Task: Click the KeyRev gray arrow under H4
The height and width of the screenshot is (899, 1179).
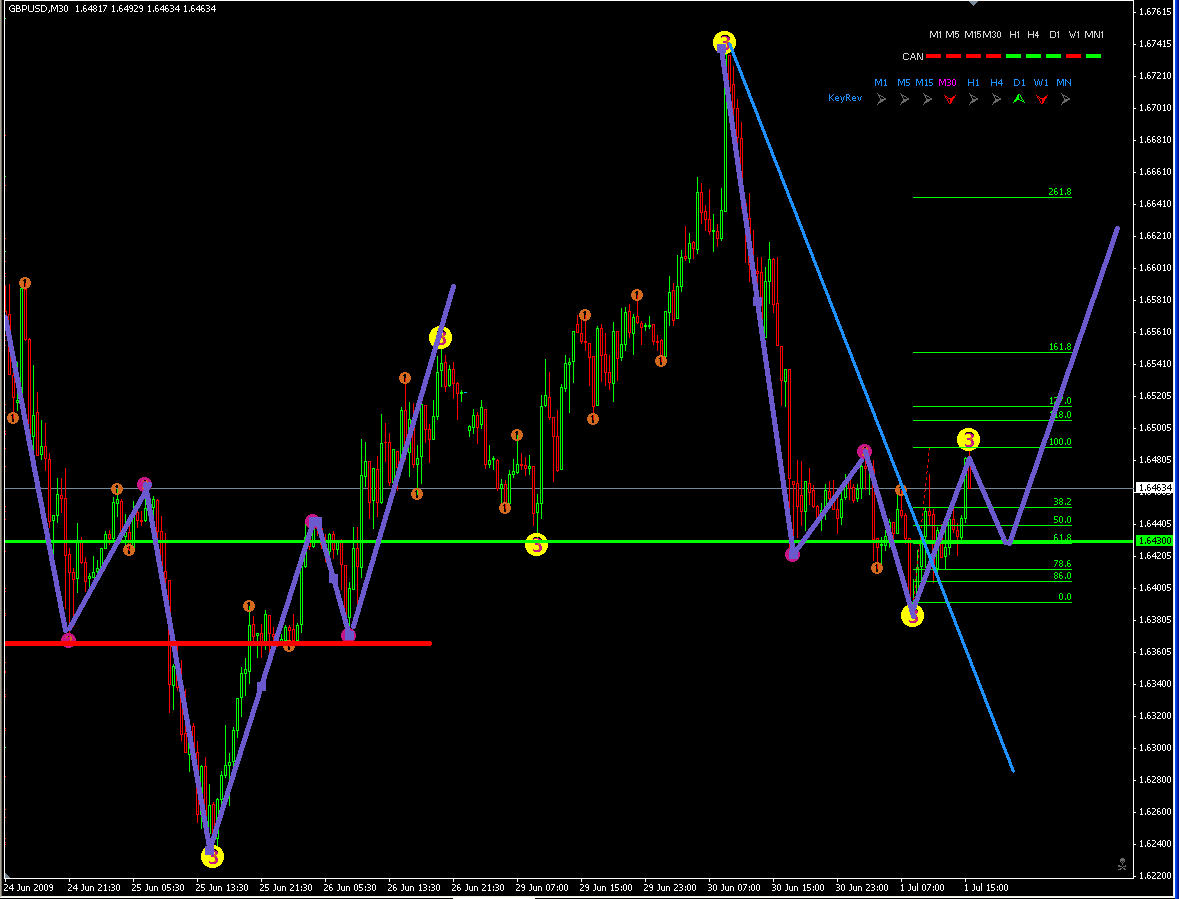Action: click(996, 98)
